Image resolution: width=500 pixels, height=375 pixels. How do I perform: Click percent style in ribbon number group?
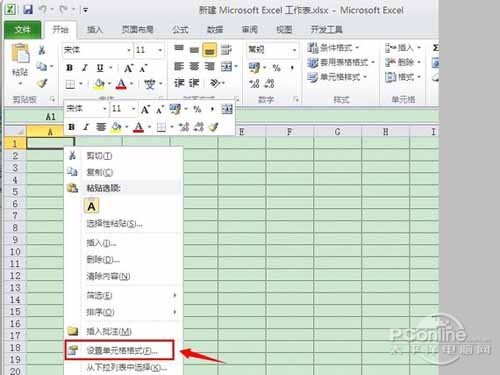[276, 68]
